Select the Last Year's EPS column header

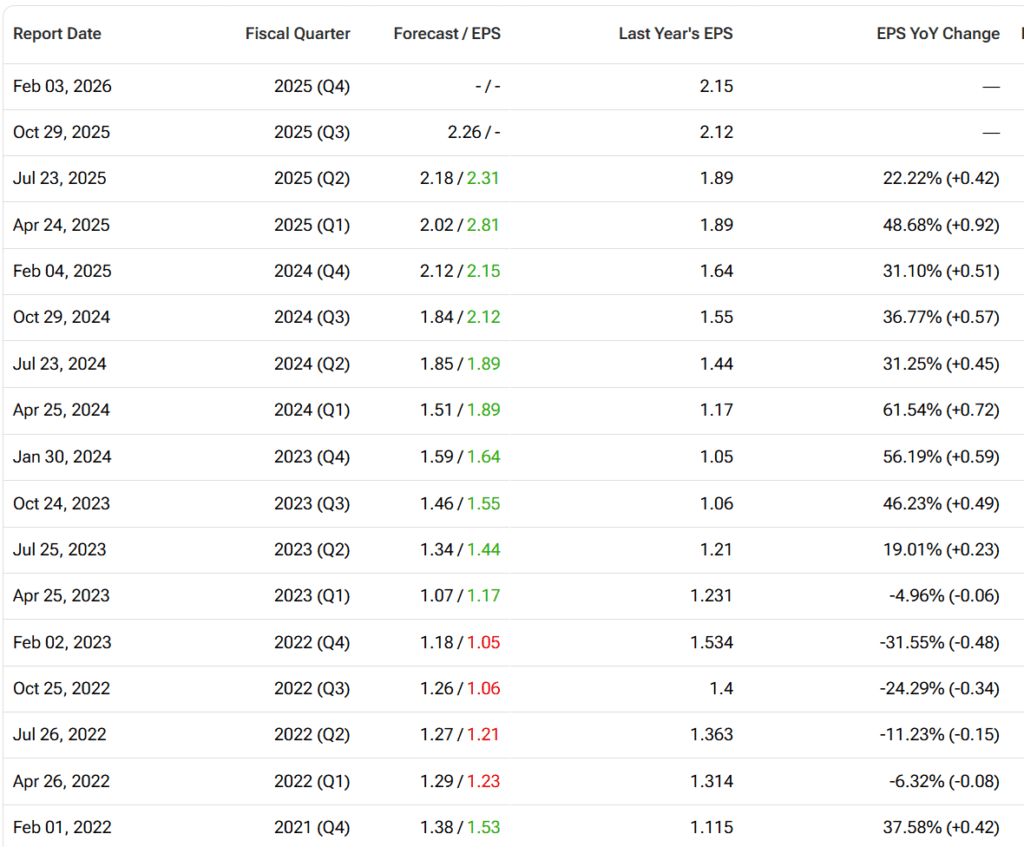[x=675, y=34]
